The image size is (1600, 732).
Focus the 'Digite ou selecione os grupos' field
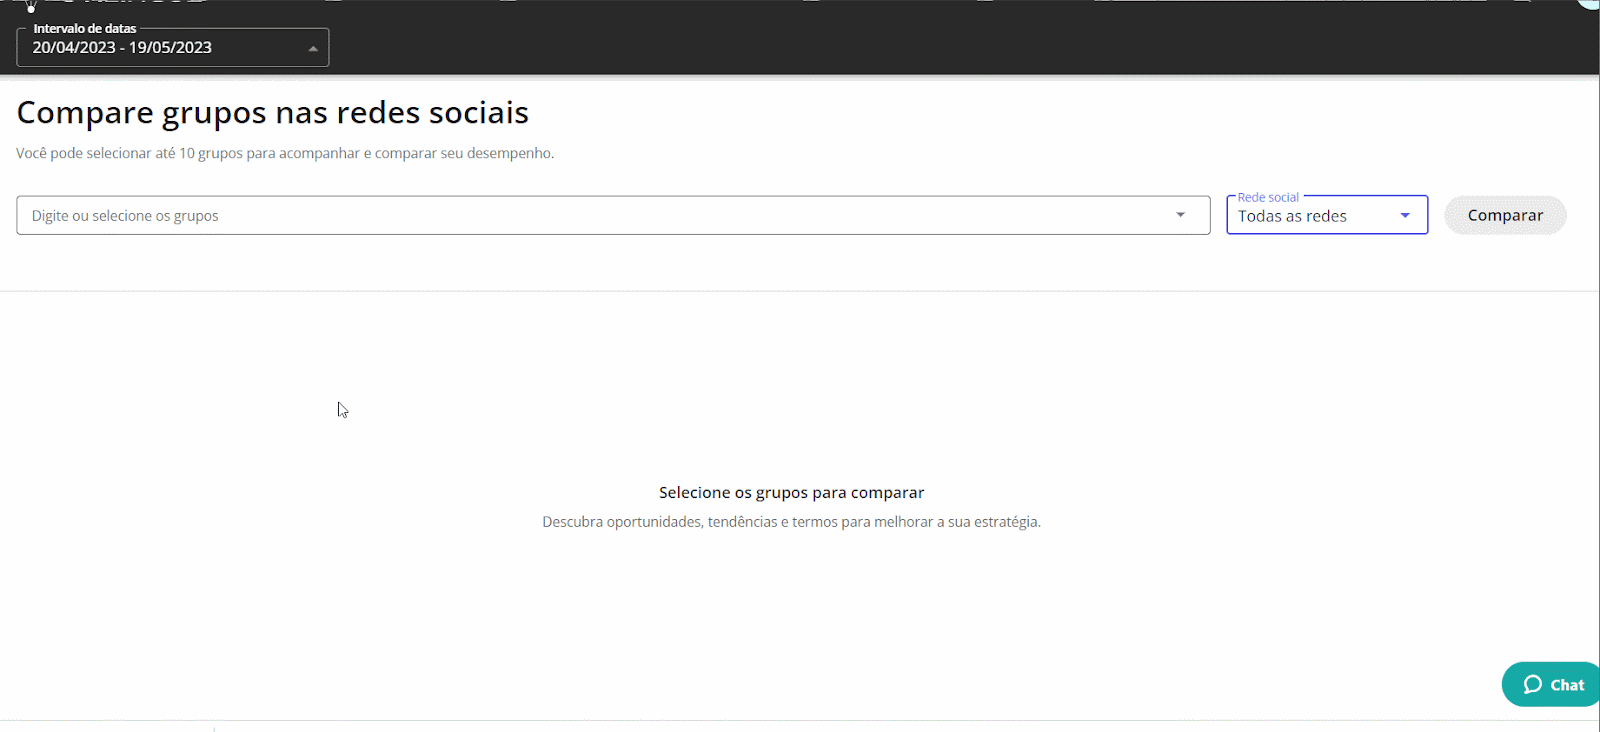613,215
